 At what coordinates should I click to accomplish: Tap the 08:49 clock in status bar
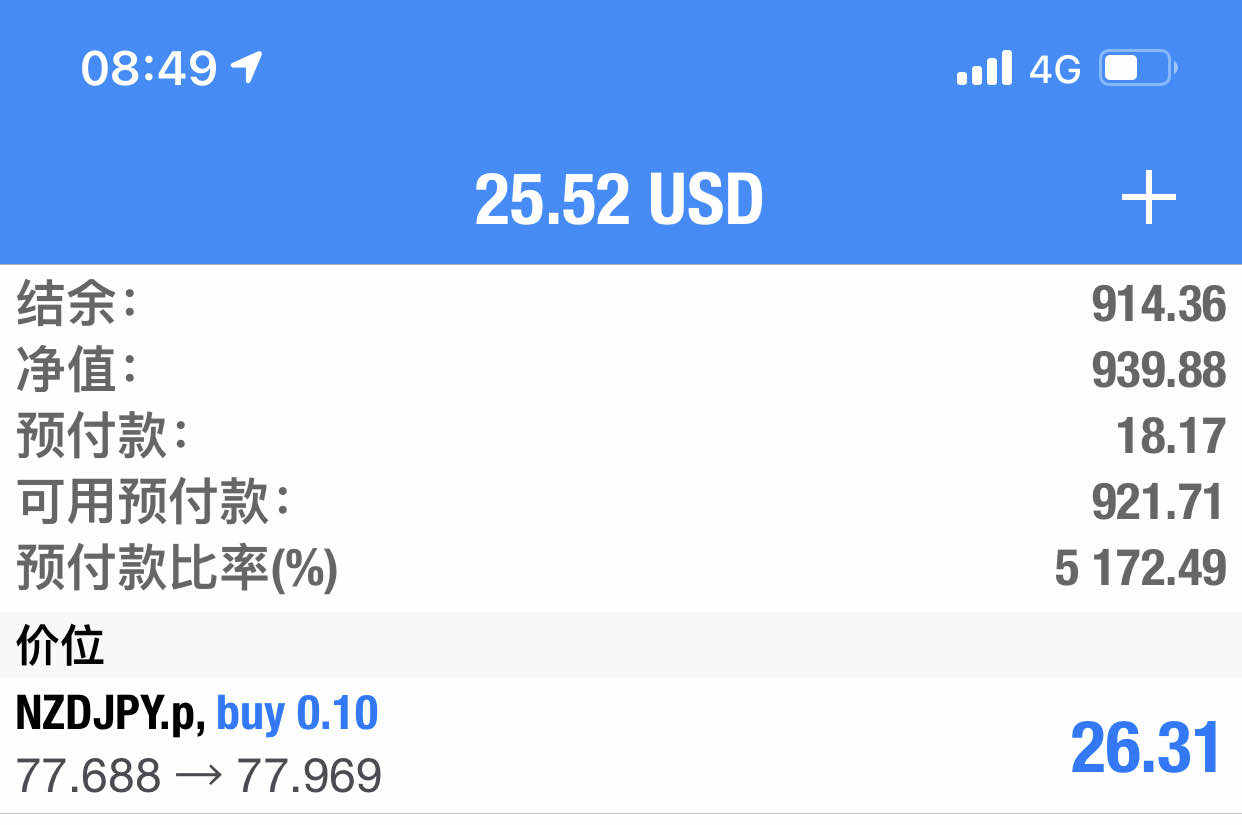pos(148,69)
